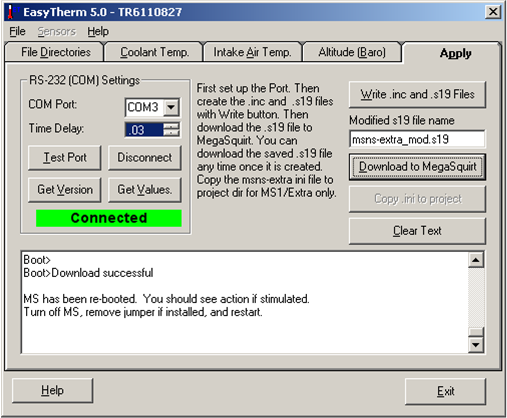Click 'Turn off MS, remove jumper' log line
The height and width of the screenshot is (418, 507).
[143, 312]
